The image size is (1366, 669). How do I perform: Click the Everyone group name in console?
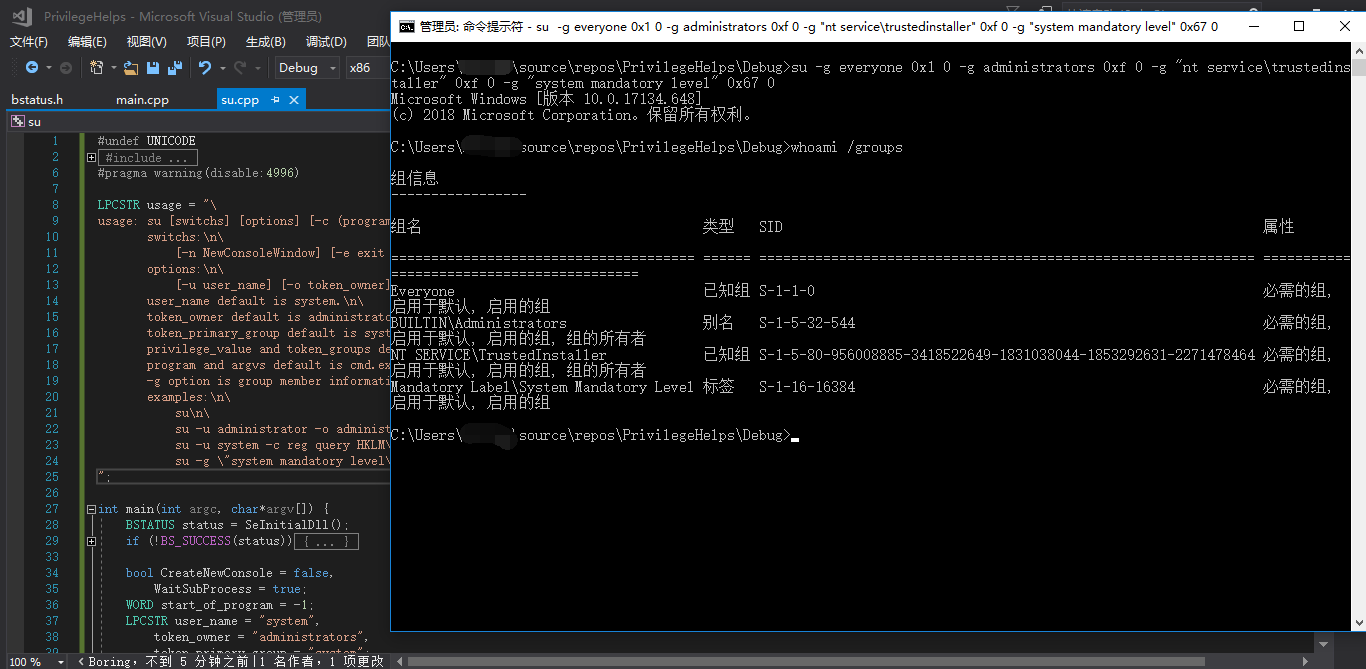[423, 292]
